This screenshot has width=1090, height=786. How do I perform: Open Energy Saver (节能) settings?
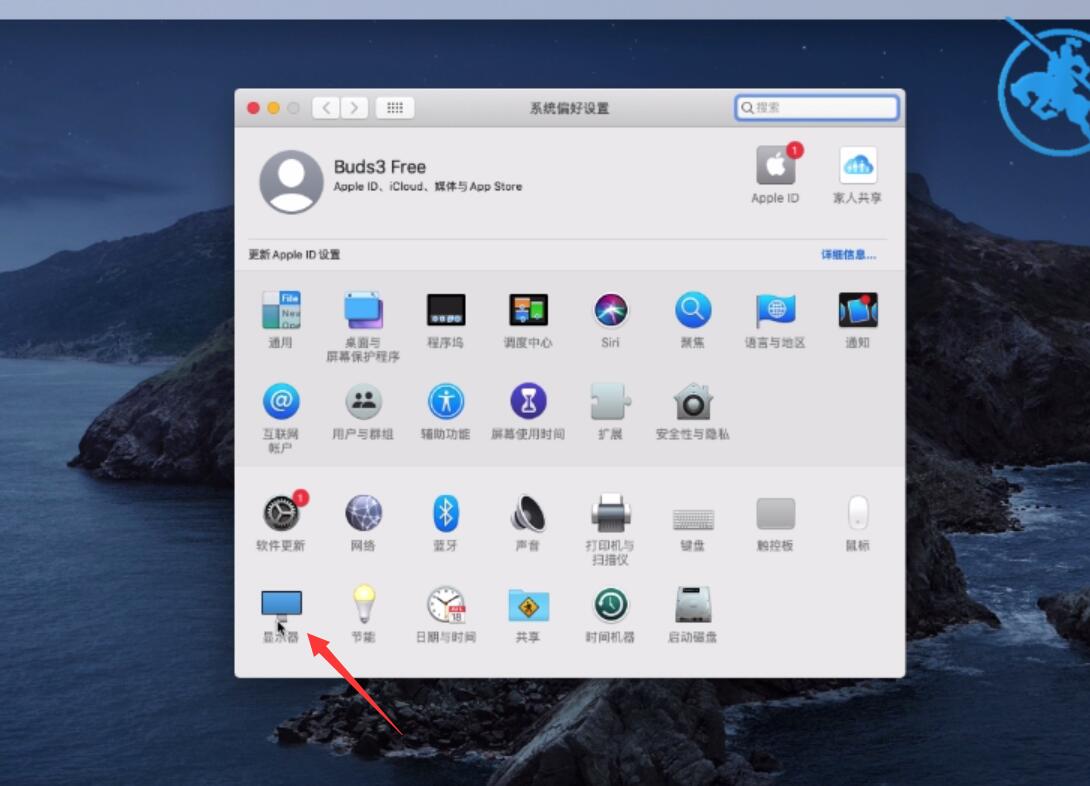pos(363,604)
